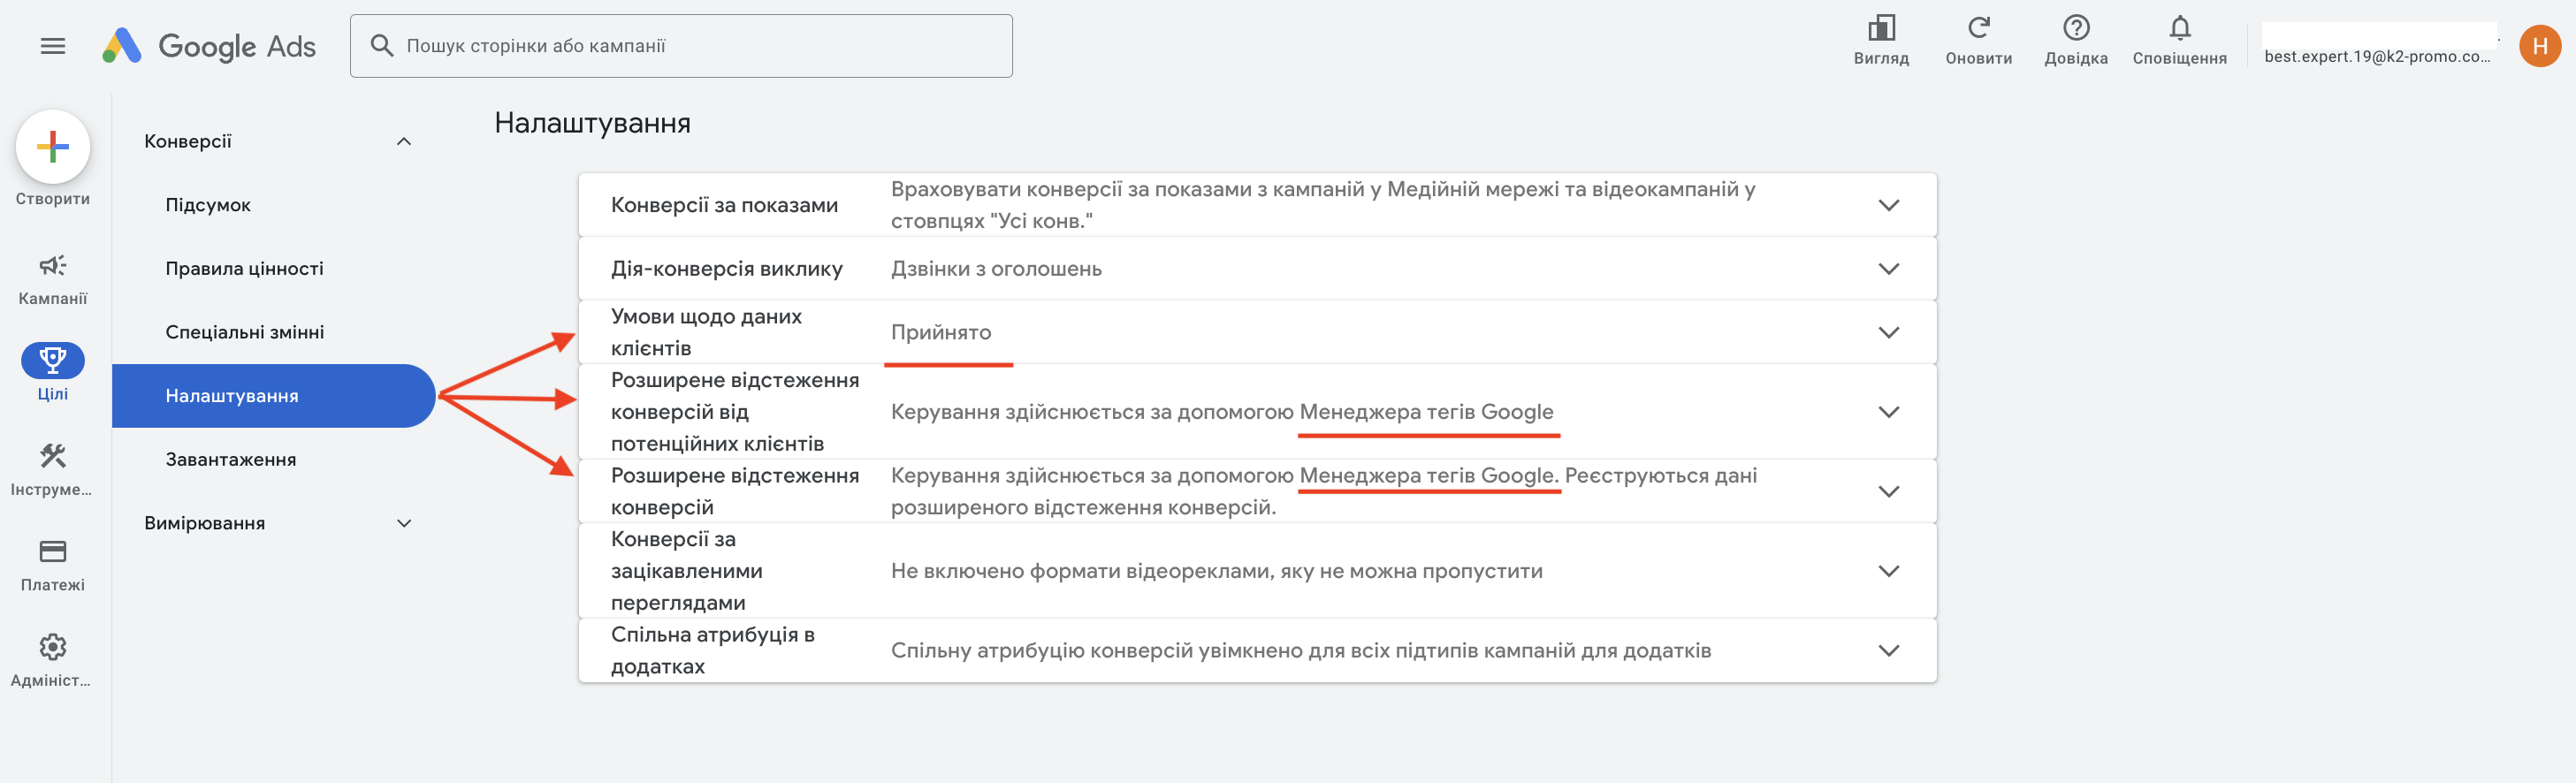Focus the page or campaign search field
The image size is (2576, 783).
coord(681,46)
